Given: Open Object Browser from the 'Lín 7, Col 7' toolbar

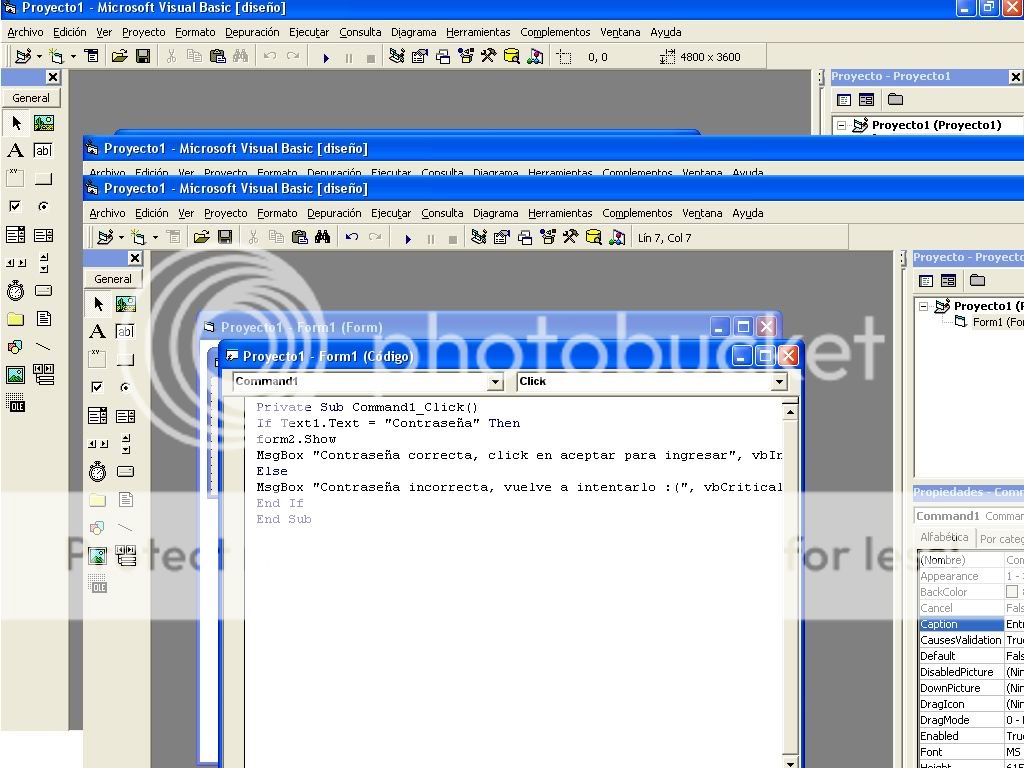Looking at the screenshot, I should point(547,237).
